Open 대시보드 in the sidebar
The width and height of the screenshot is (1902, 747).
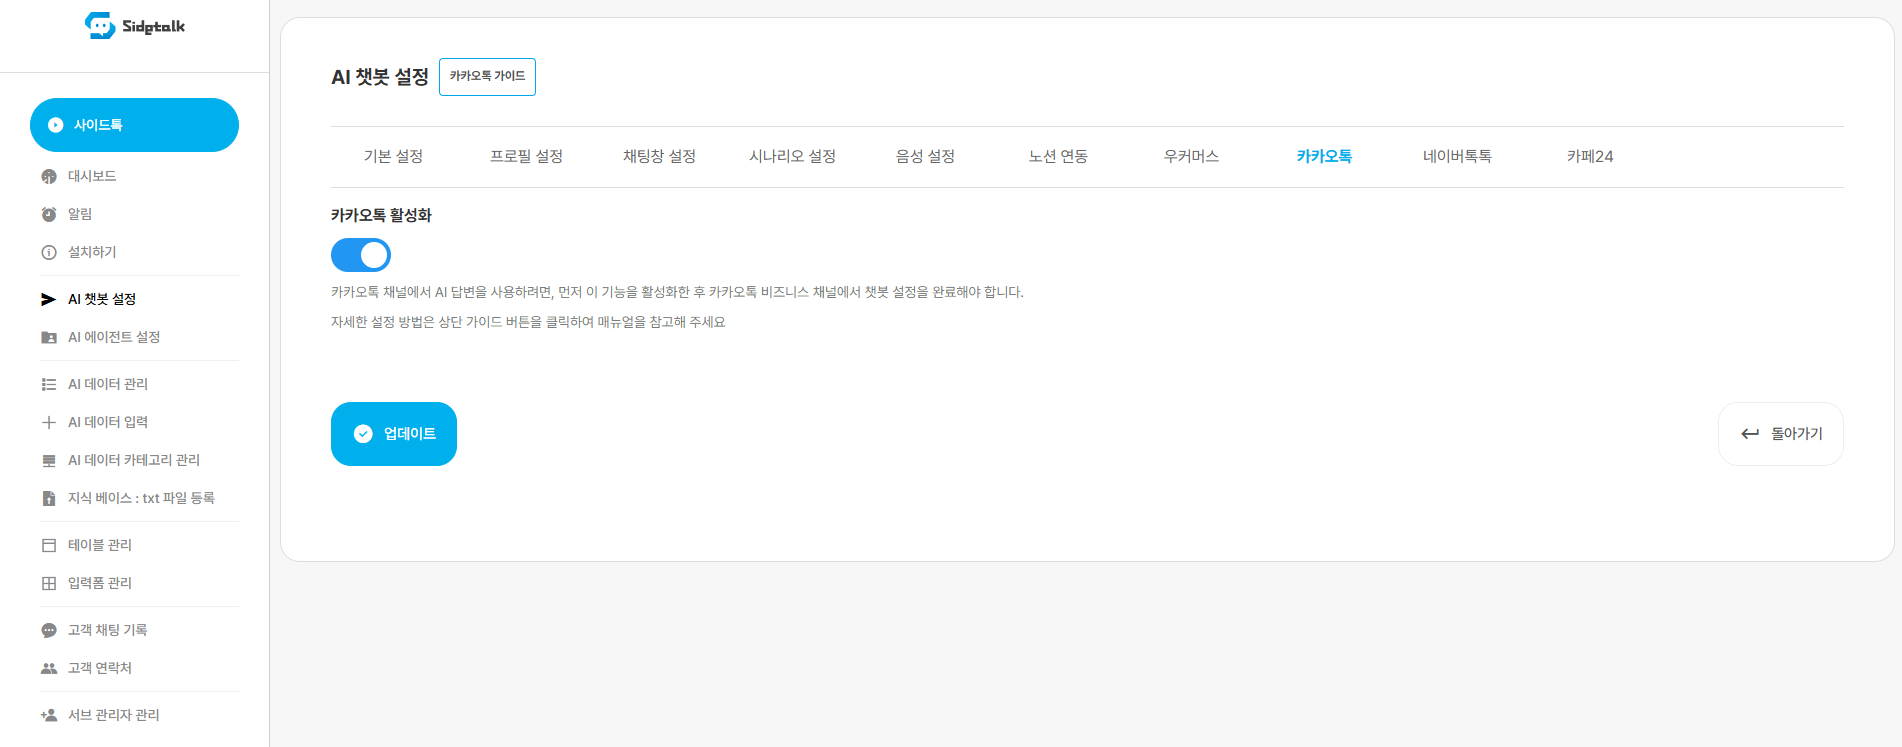[x=92, y=176]
